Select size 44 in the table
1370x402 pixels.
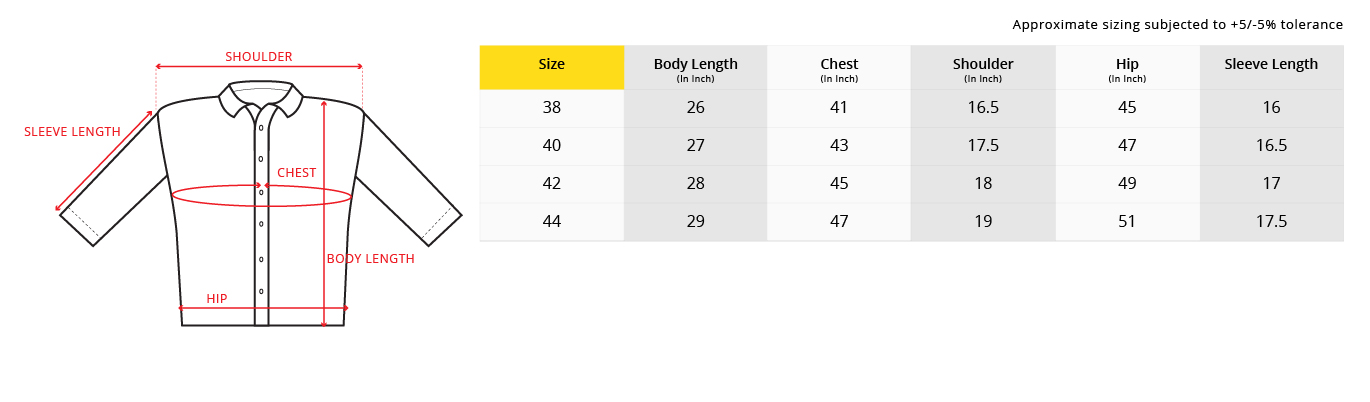[x=551, y=222]
